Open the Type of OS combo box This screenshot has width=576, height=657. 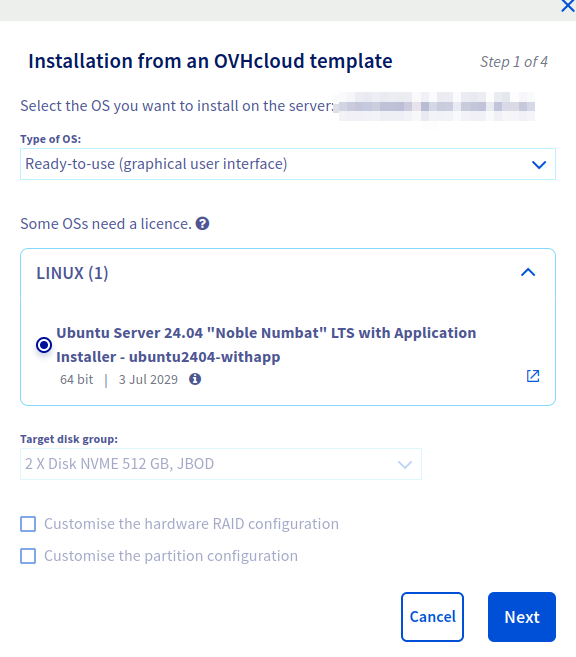(x=288, y=164)
